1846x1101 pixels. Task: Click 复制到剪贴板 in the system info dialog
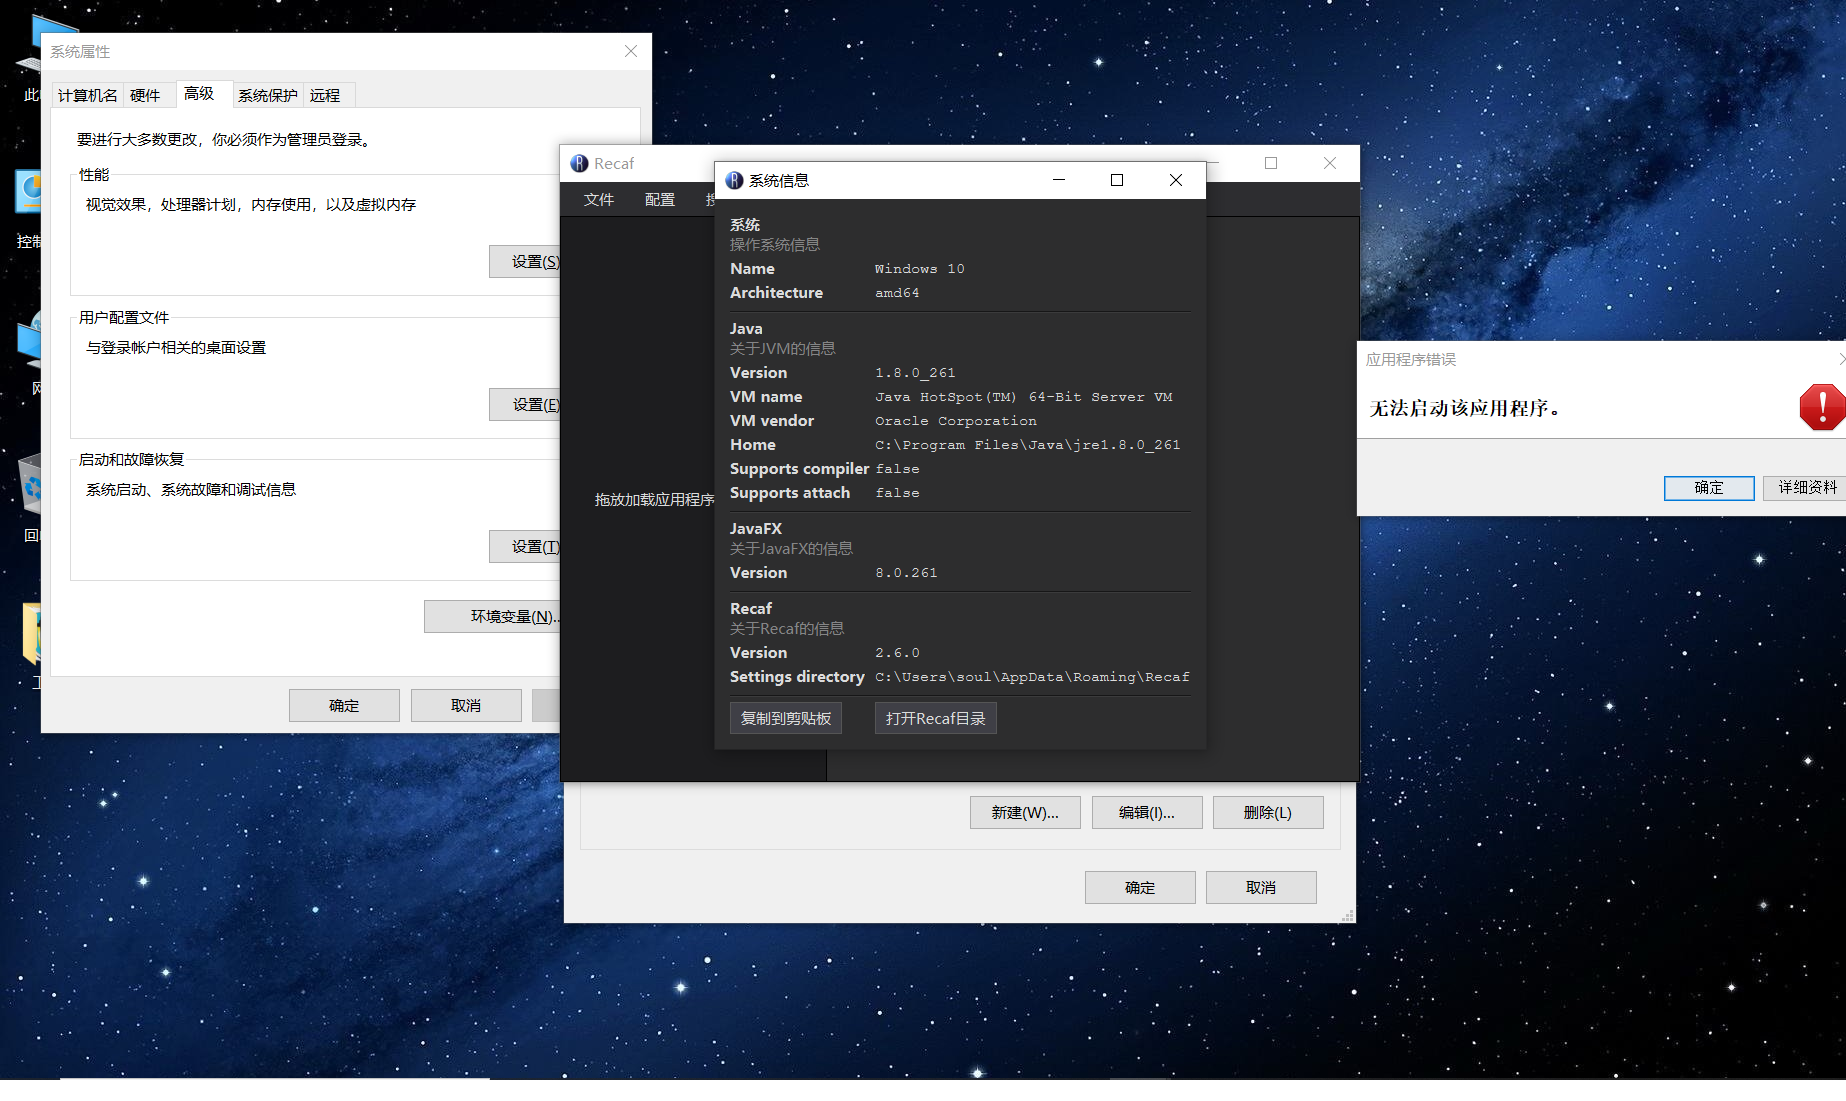tap(785, 718)
